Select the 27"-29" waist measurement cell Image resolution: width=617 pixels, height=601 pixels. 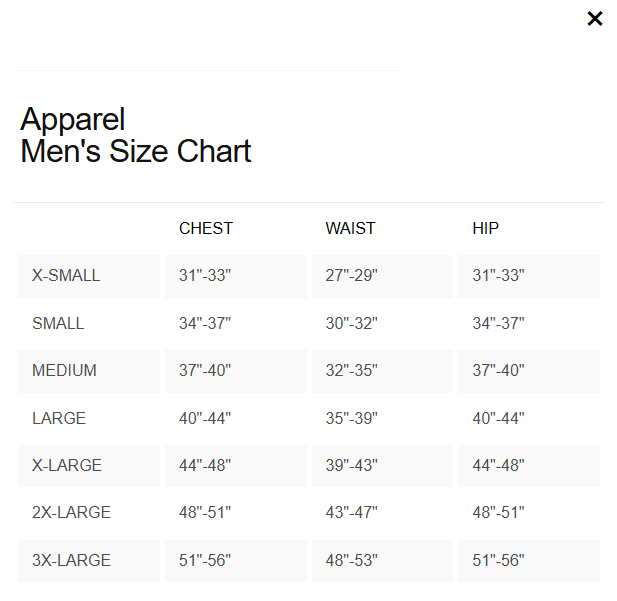[x=351, y=275]
